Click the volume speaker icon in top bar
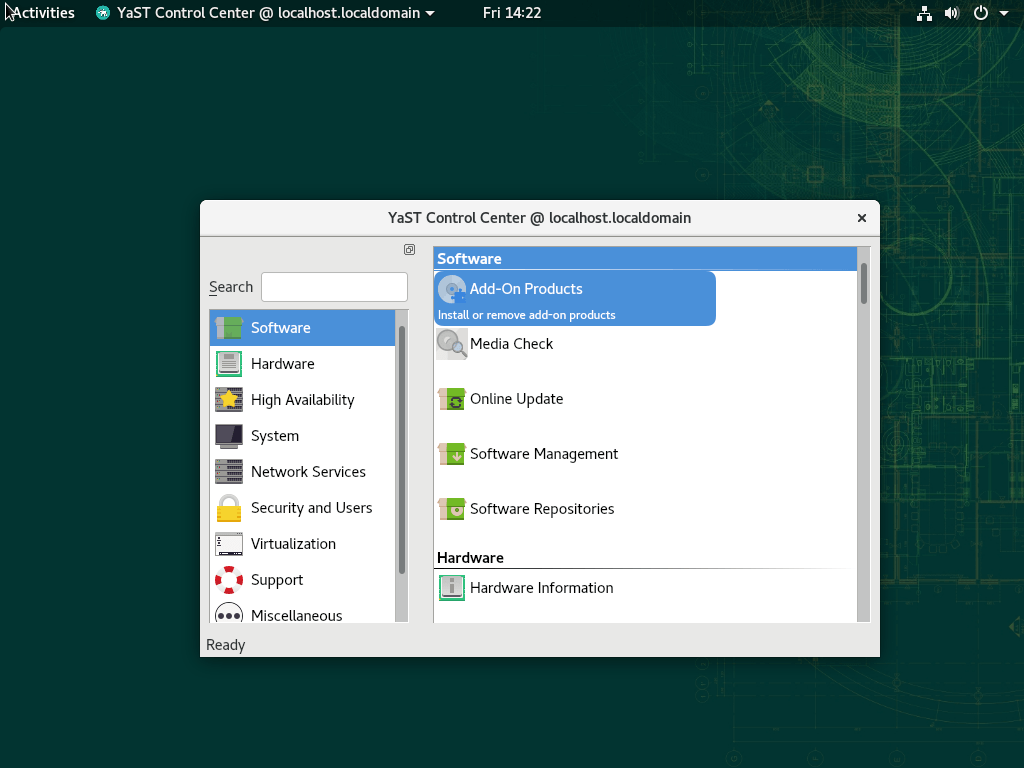Screen dimensions: 1024x768 952,13
